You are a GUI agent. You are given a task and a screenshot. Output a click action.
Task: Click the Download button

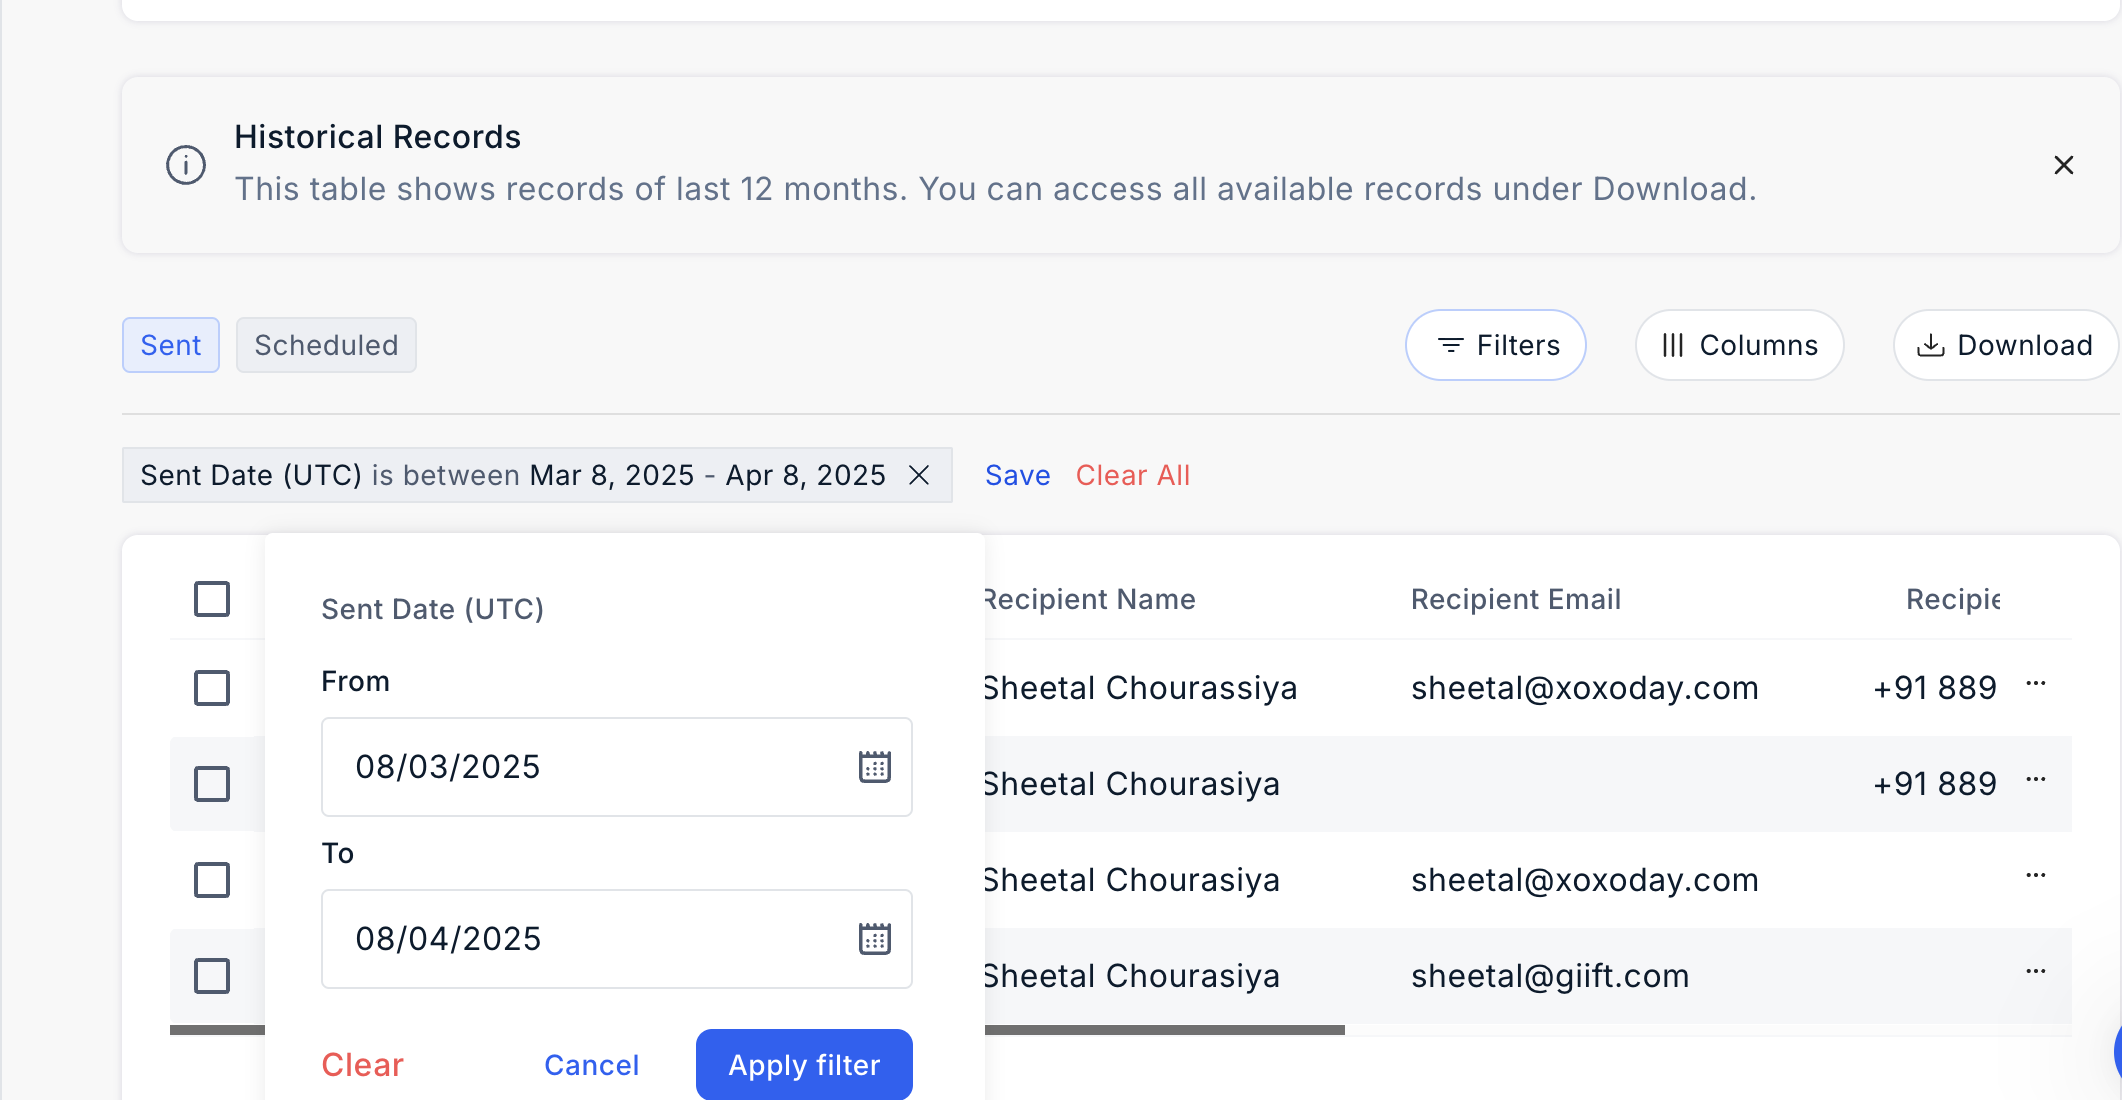coord(2004,345)
